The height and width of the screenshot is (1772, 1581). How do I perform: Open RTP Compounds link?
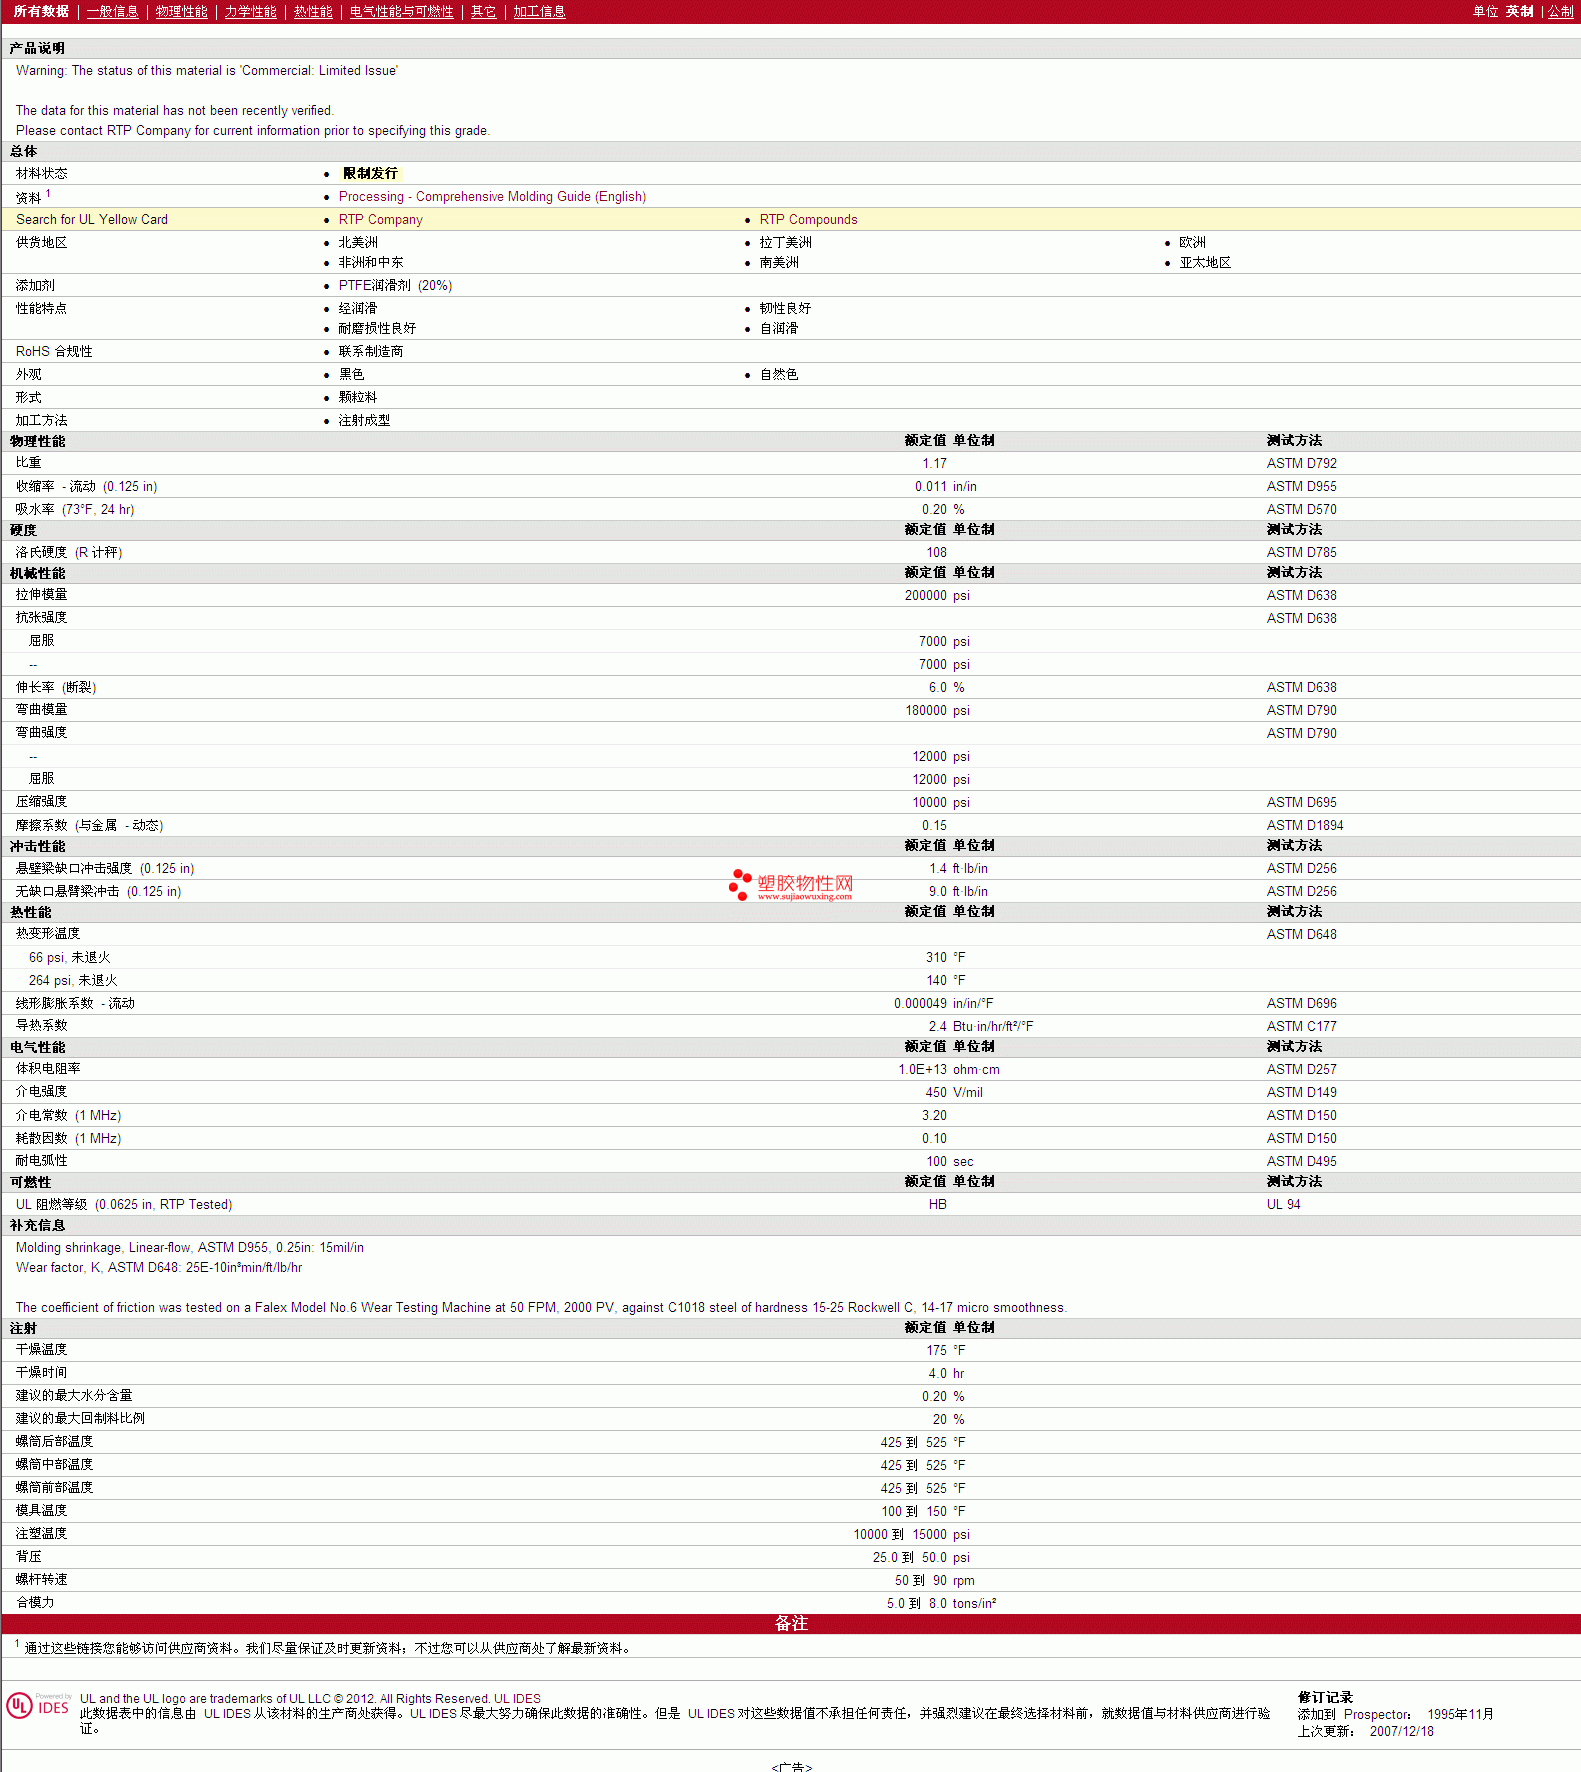(808, 220)
